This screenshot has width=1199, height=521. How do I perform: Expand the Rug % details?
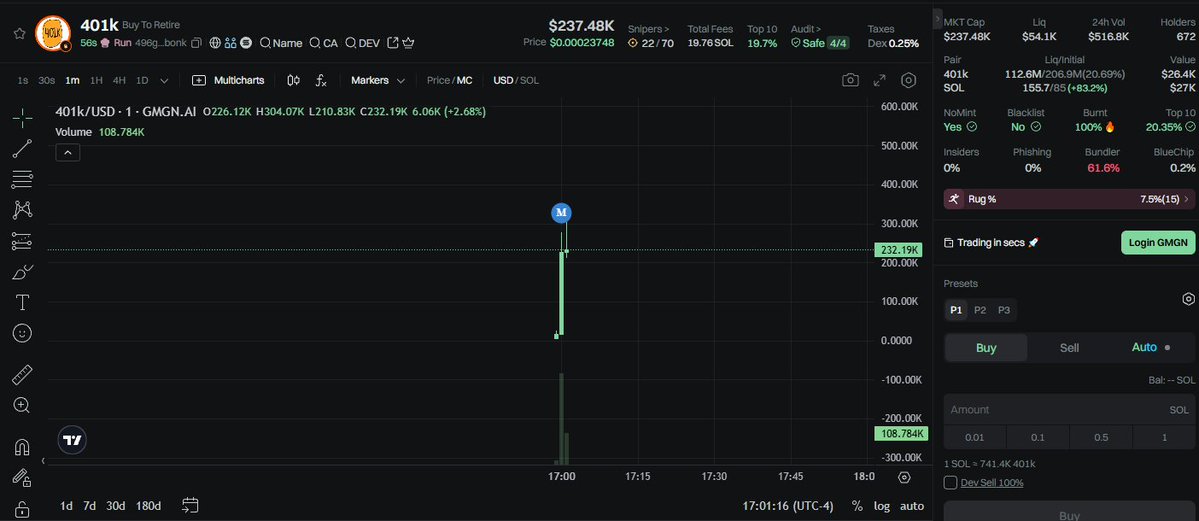tap(1069, 199)
